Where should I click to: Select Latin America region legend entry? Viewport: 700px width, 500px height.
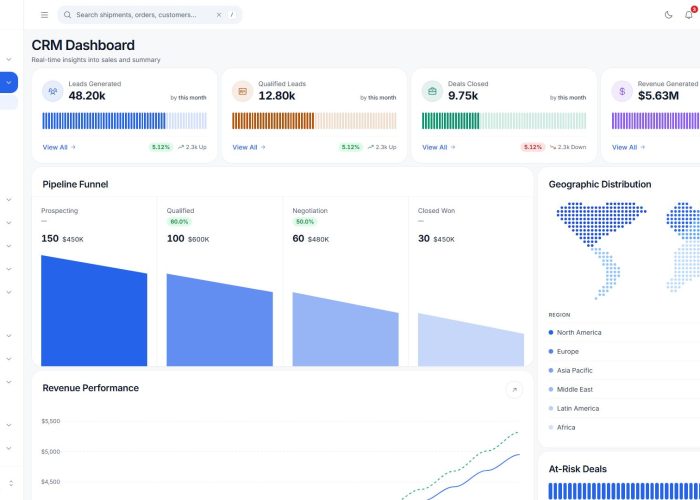tap(574, 408)
